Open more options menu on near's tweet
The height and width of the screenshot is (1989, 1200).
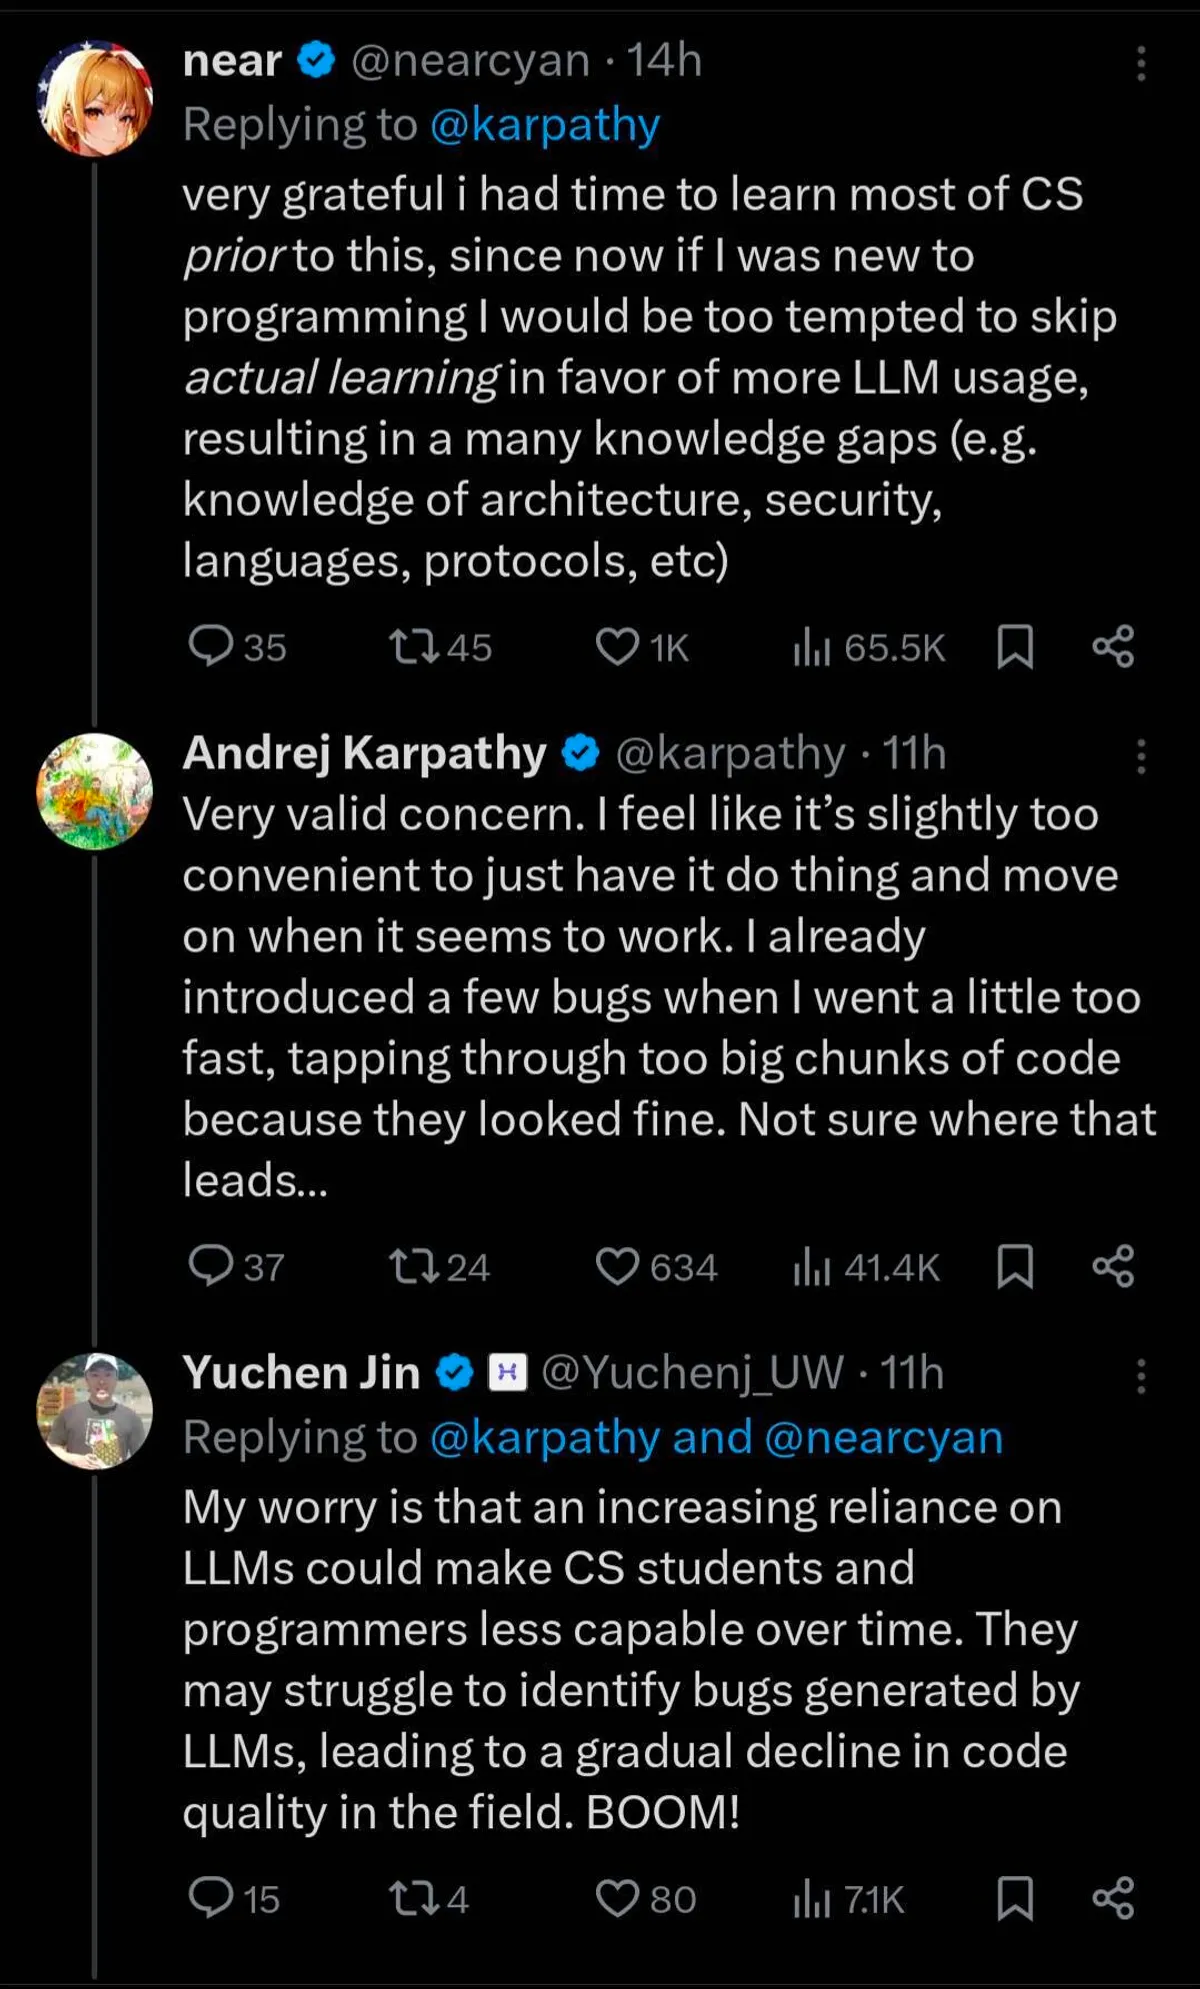[1140, 63]
